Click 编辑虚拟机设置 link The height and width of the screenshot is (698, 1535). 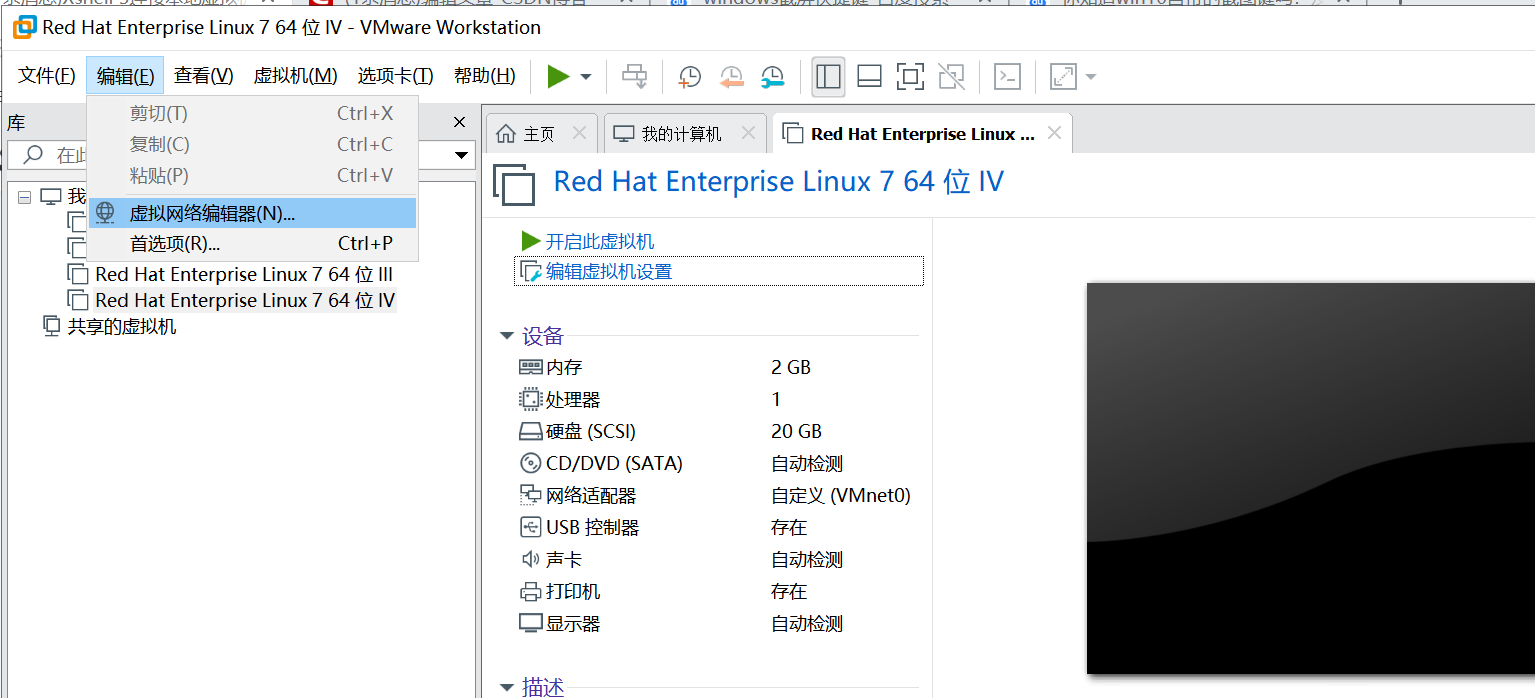[609, 271]
